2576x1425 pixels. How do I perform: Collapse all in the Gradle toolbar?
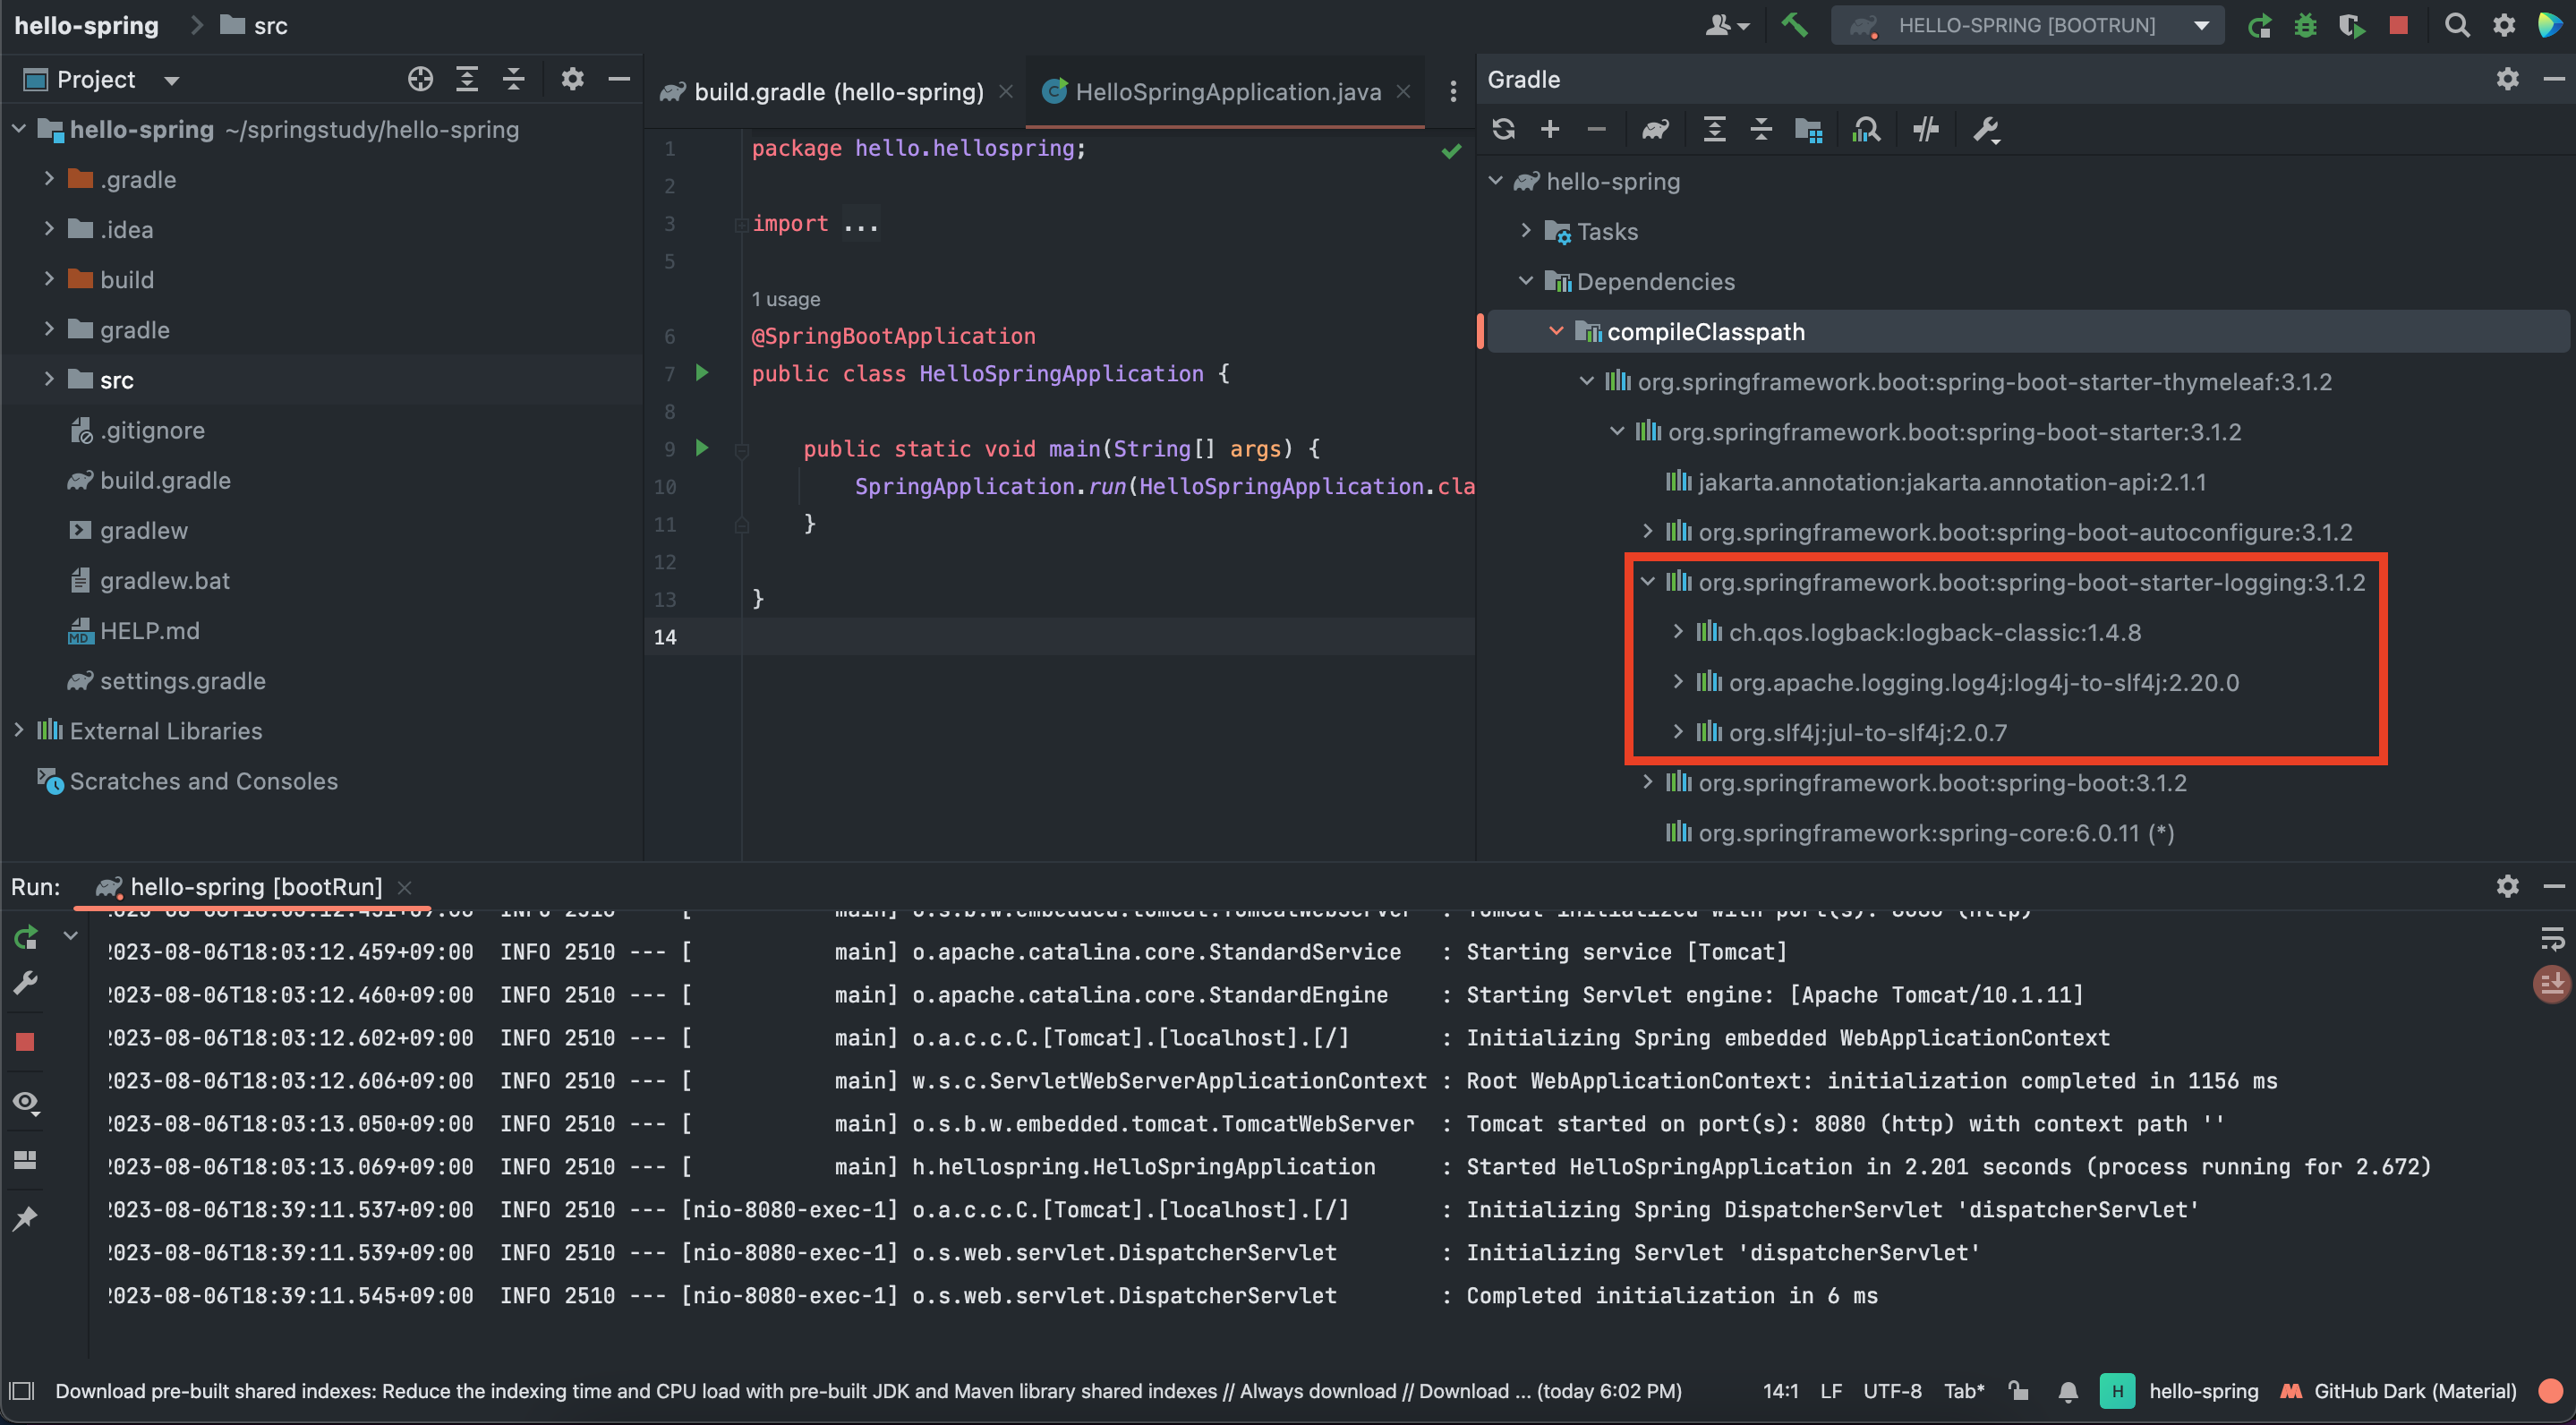tap(1761, 129)
